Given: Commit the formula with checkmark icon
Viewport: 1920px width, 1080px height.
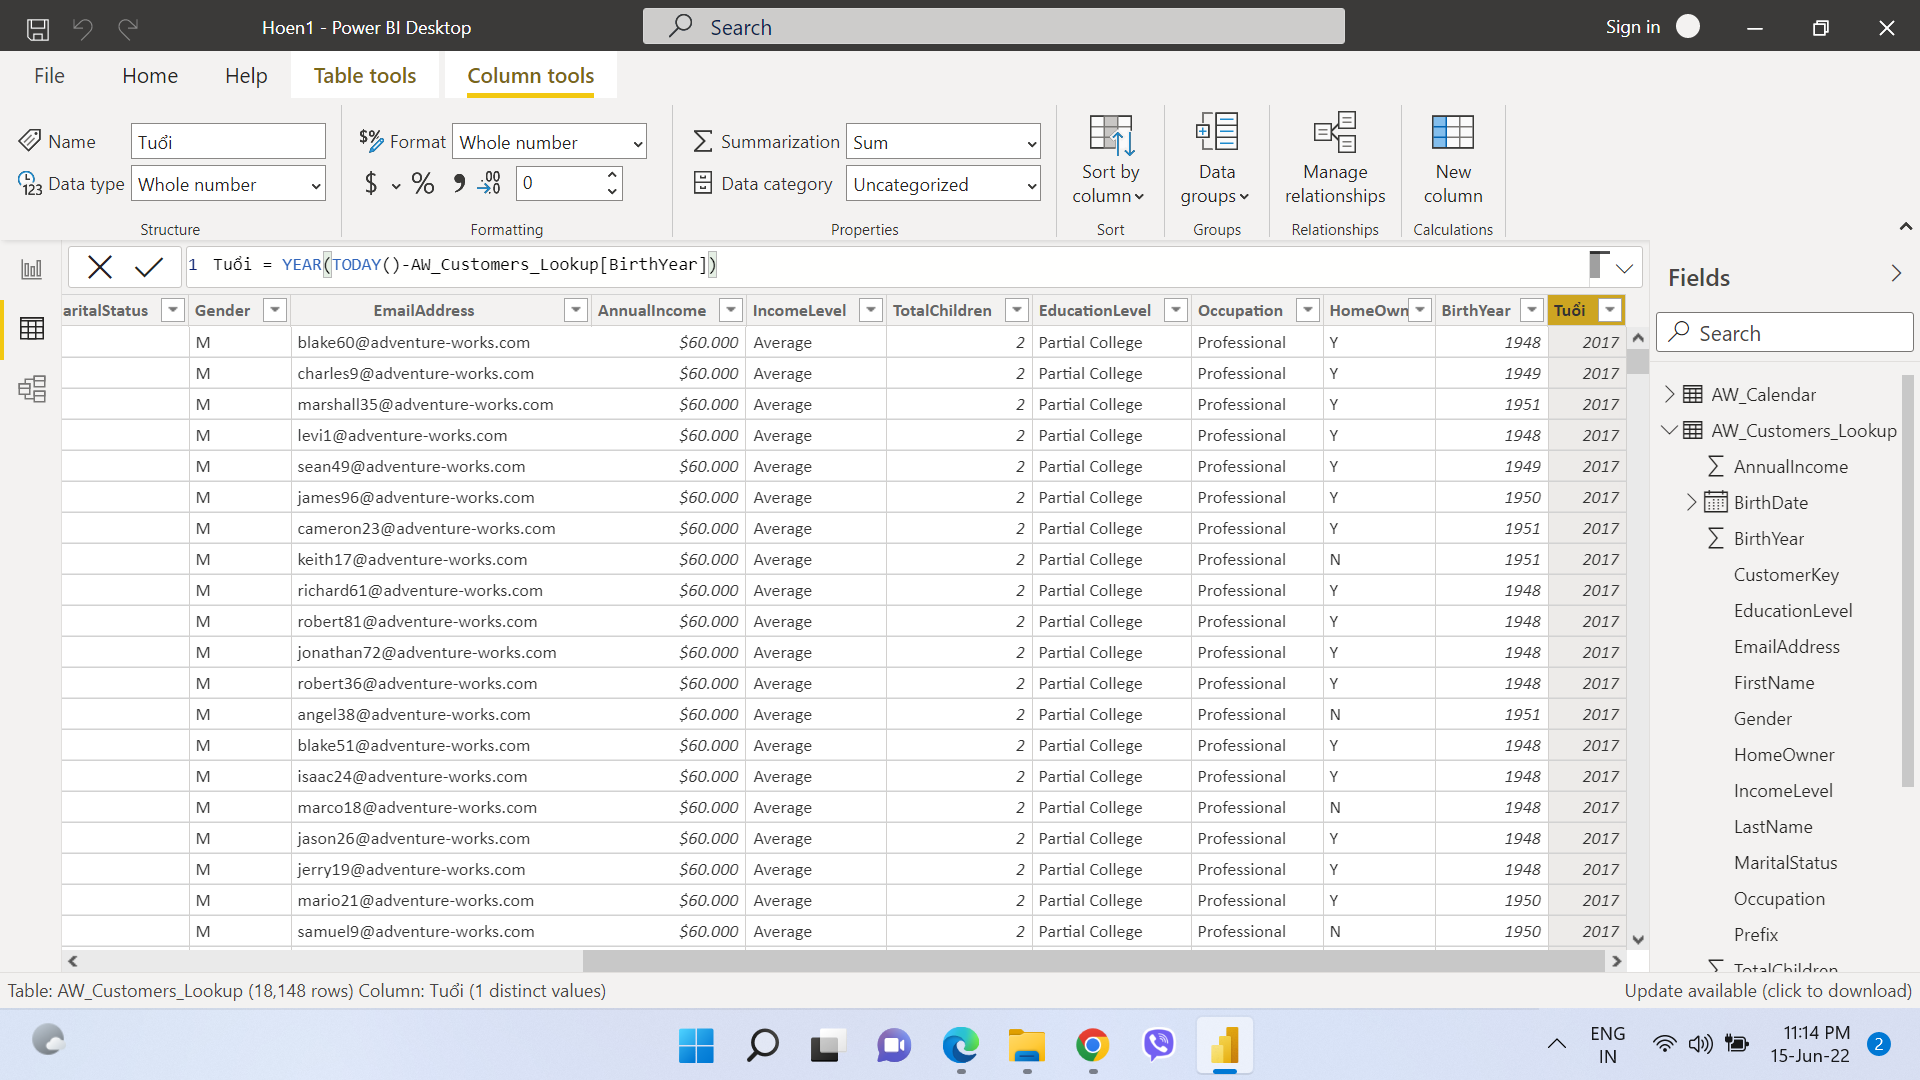Looking at the screenshot, I should click(x=149, y=266).
